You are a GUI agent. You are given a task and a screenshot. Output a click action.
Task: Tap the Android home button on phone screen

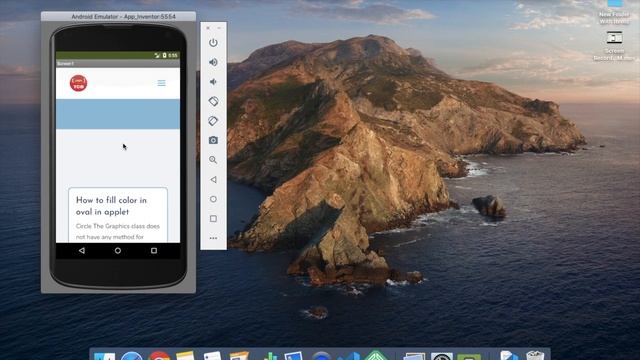coord(118,251)
